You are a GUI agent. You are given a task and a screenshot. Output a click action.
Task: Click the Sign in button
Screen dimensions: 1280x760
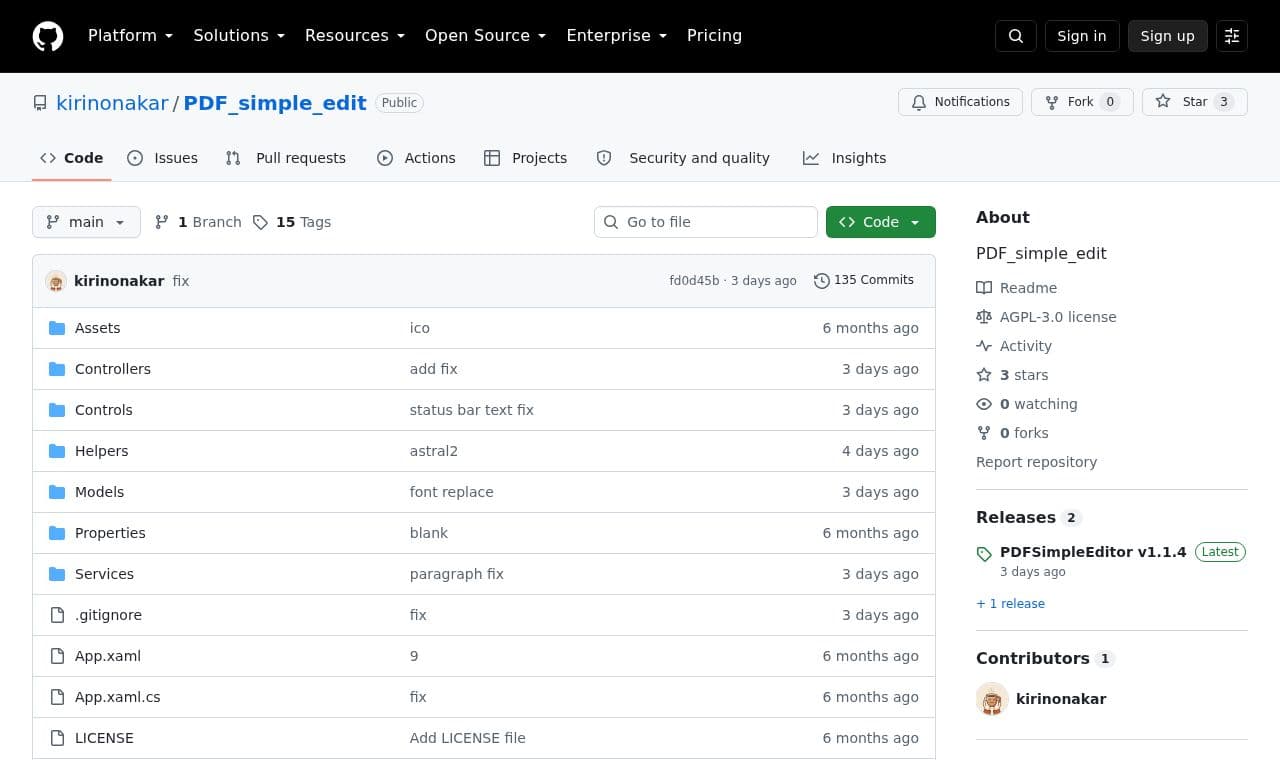pos(1082,36)
